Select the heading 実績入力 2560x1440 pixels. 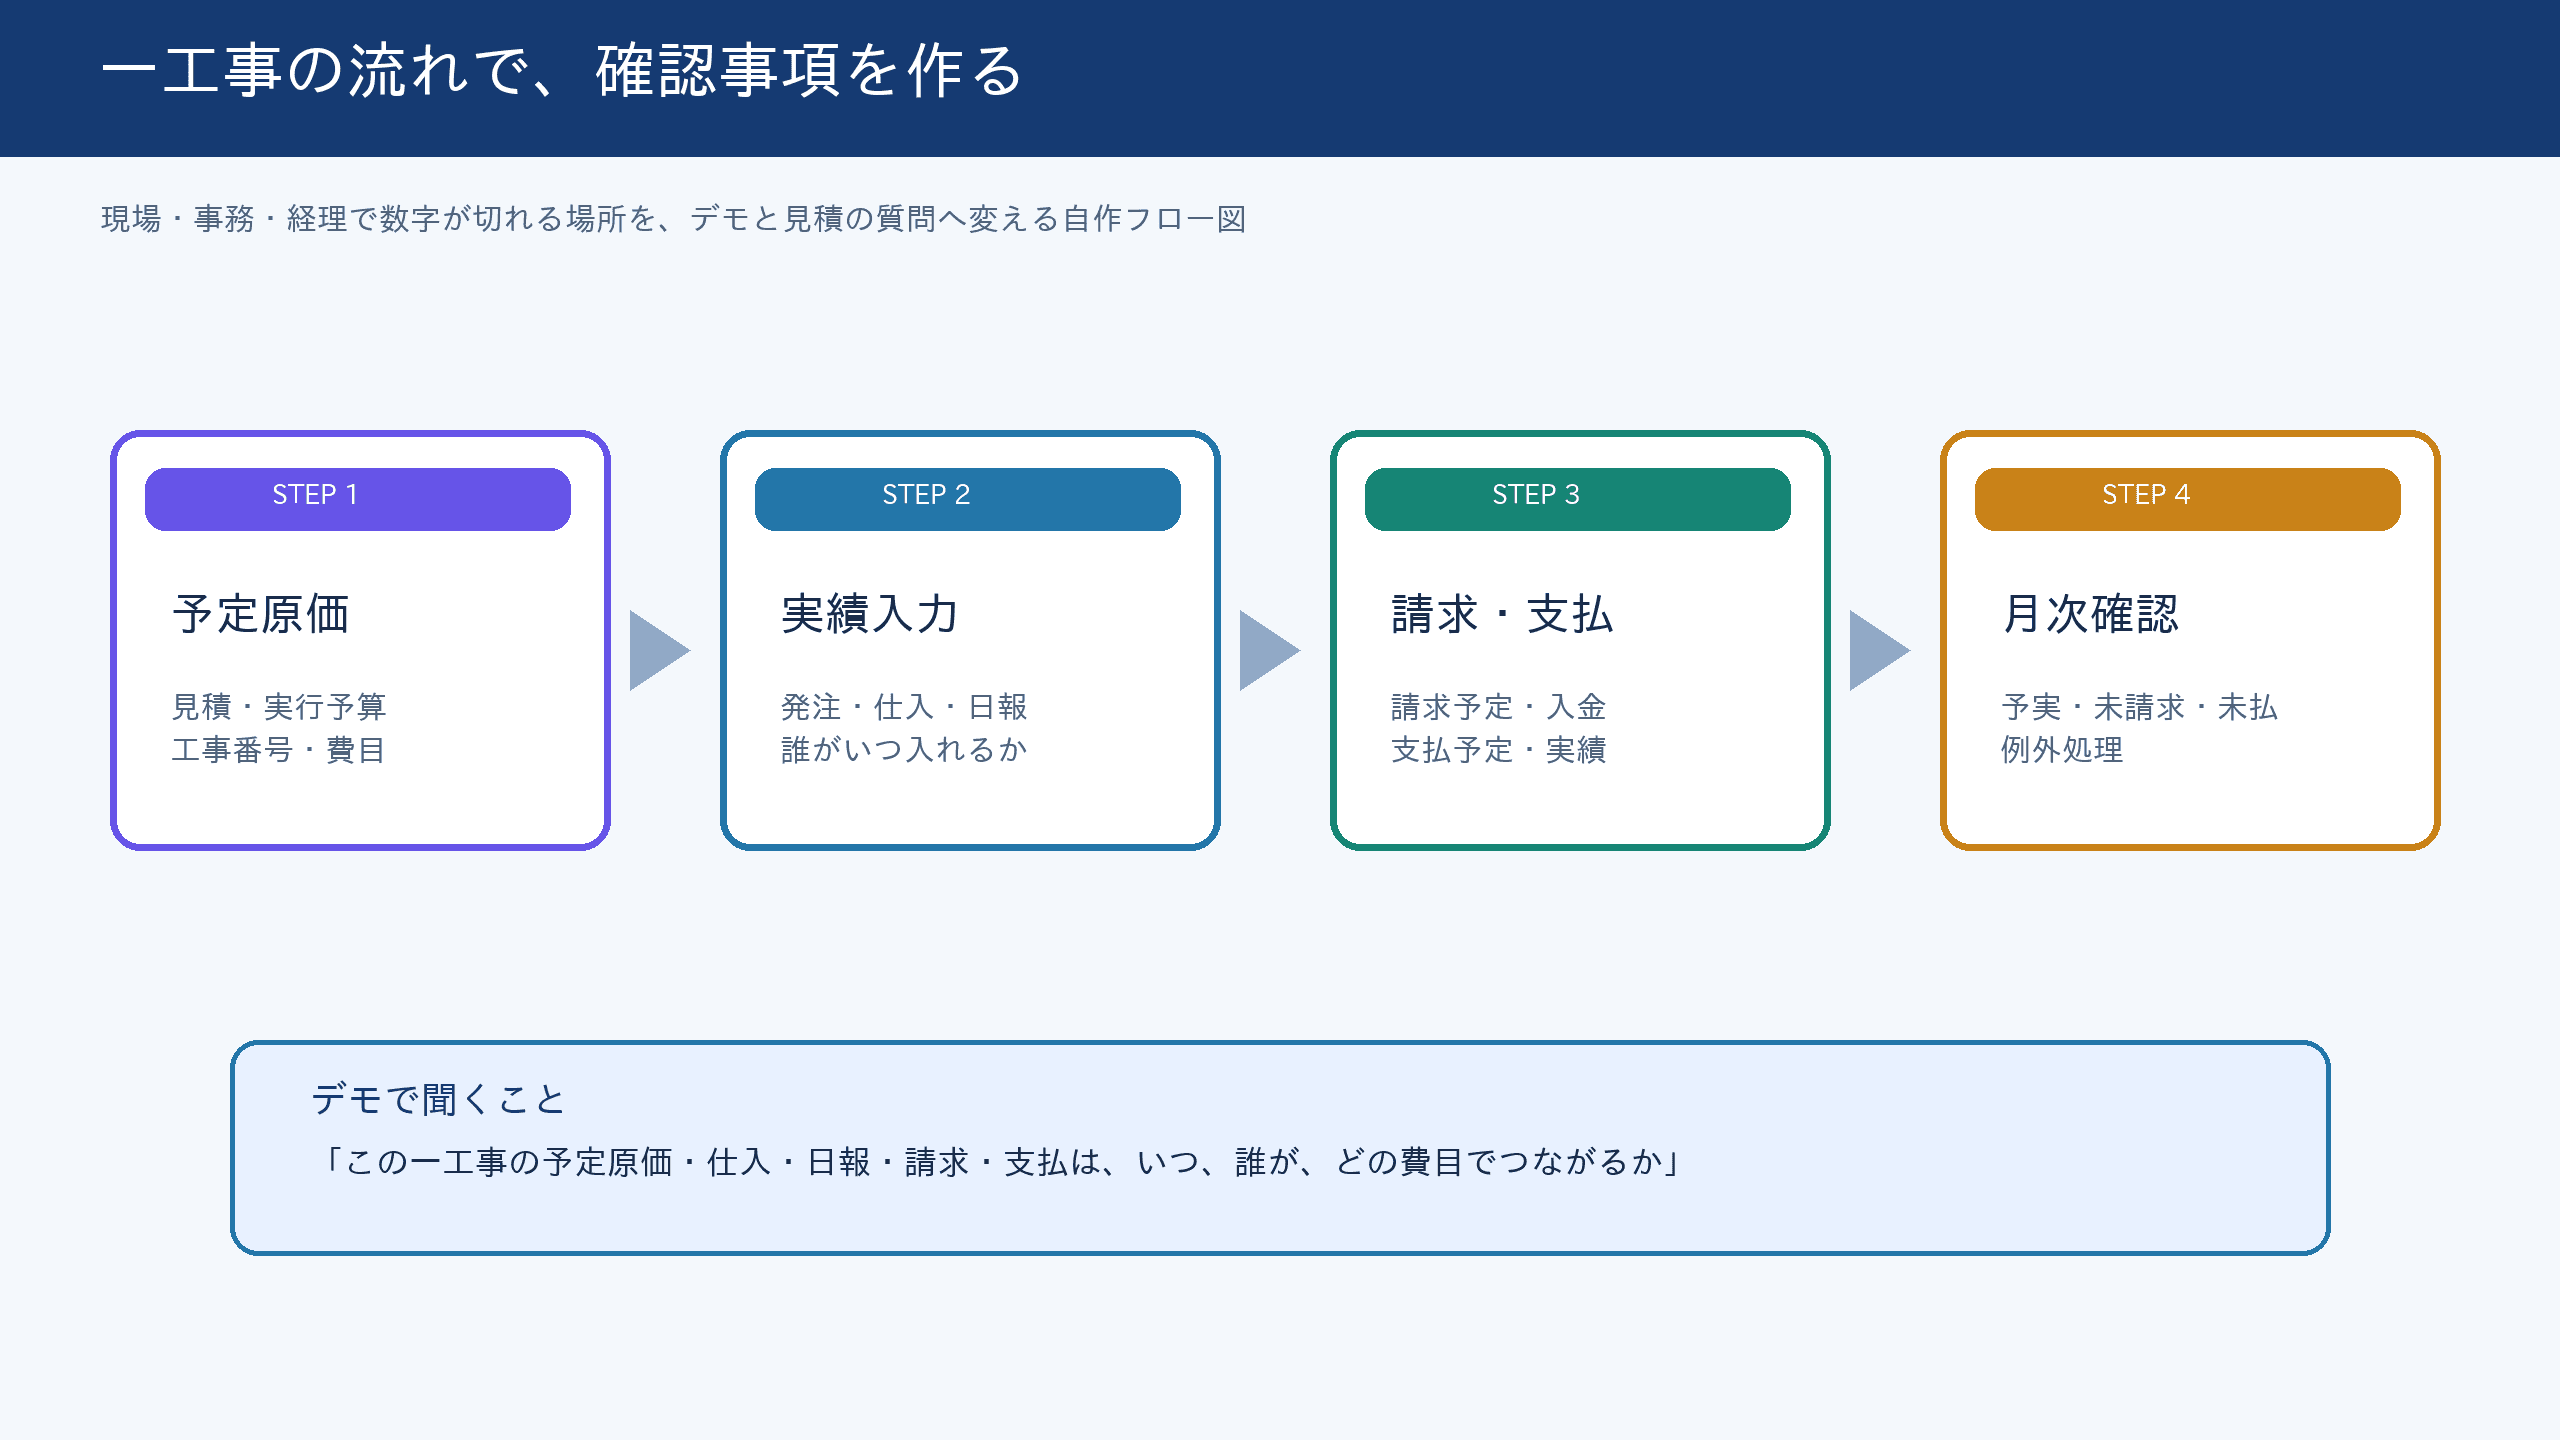click(870, 613)
